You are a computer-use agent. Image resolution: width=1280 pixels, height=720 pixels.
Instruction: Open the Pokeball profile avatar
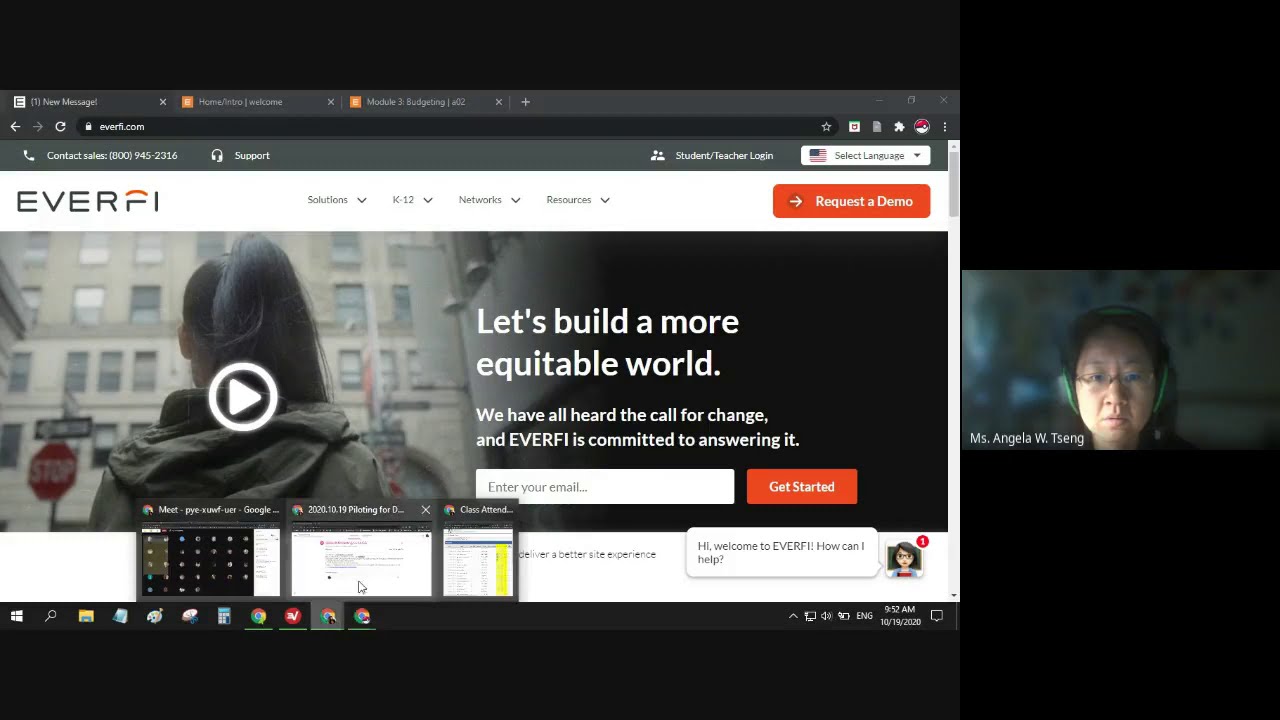click(922, 127)
